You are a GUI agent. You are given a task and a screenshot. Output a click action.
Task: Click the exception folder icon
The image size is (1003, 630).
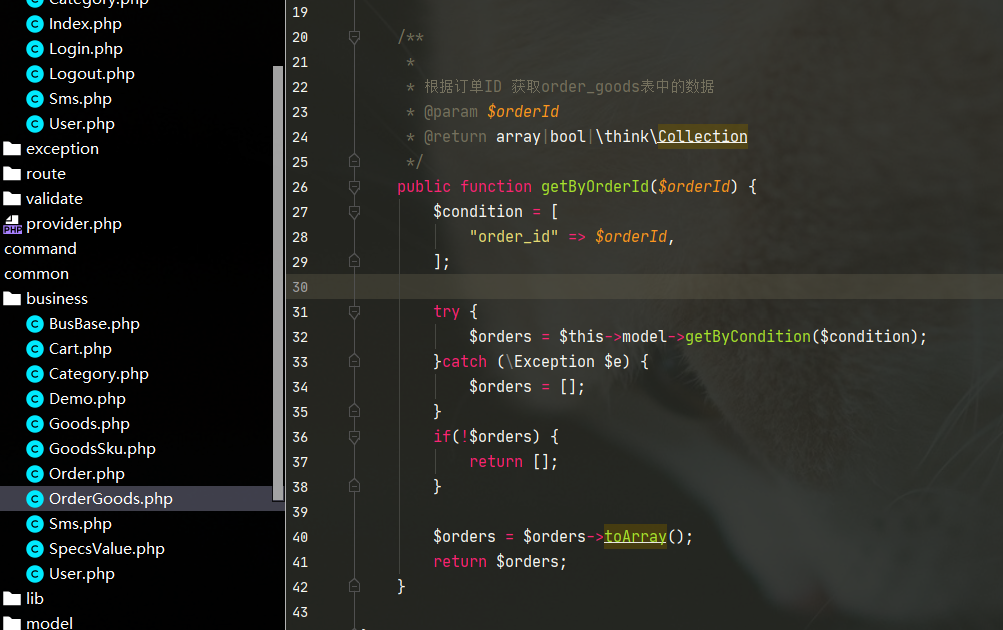pos(12,149)
